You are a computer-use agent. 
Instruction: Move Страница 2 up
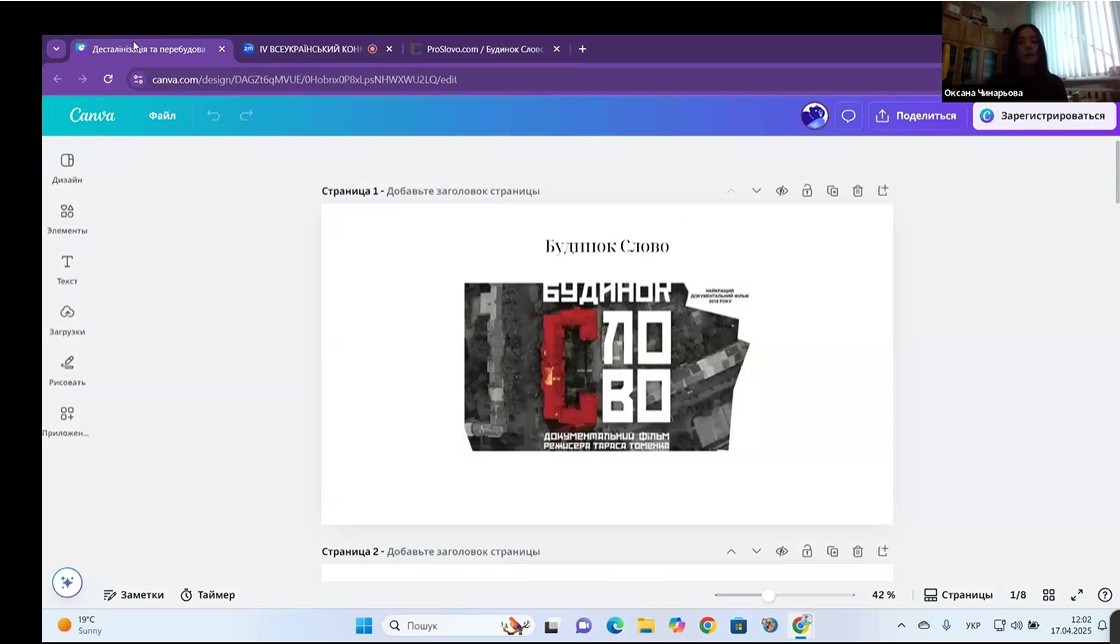click(x=731, y=551)
